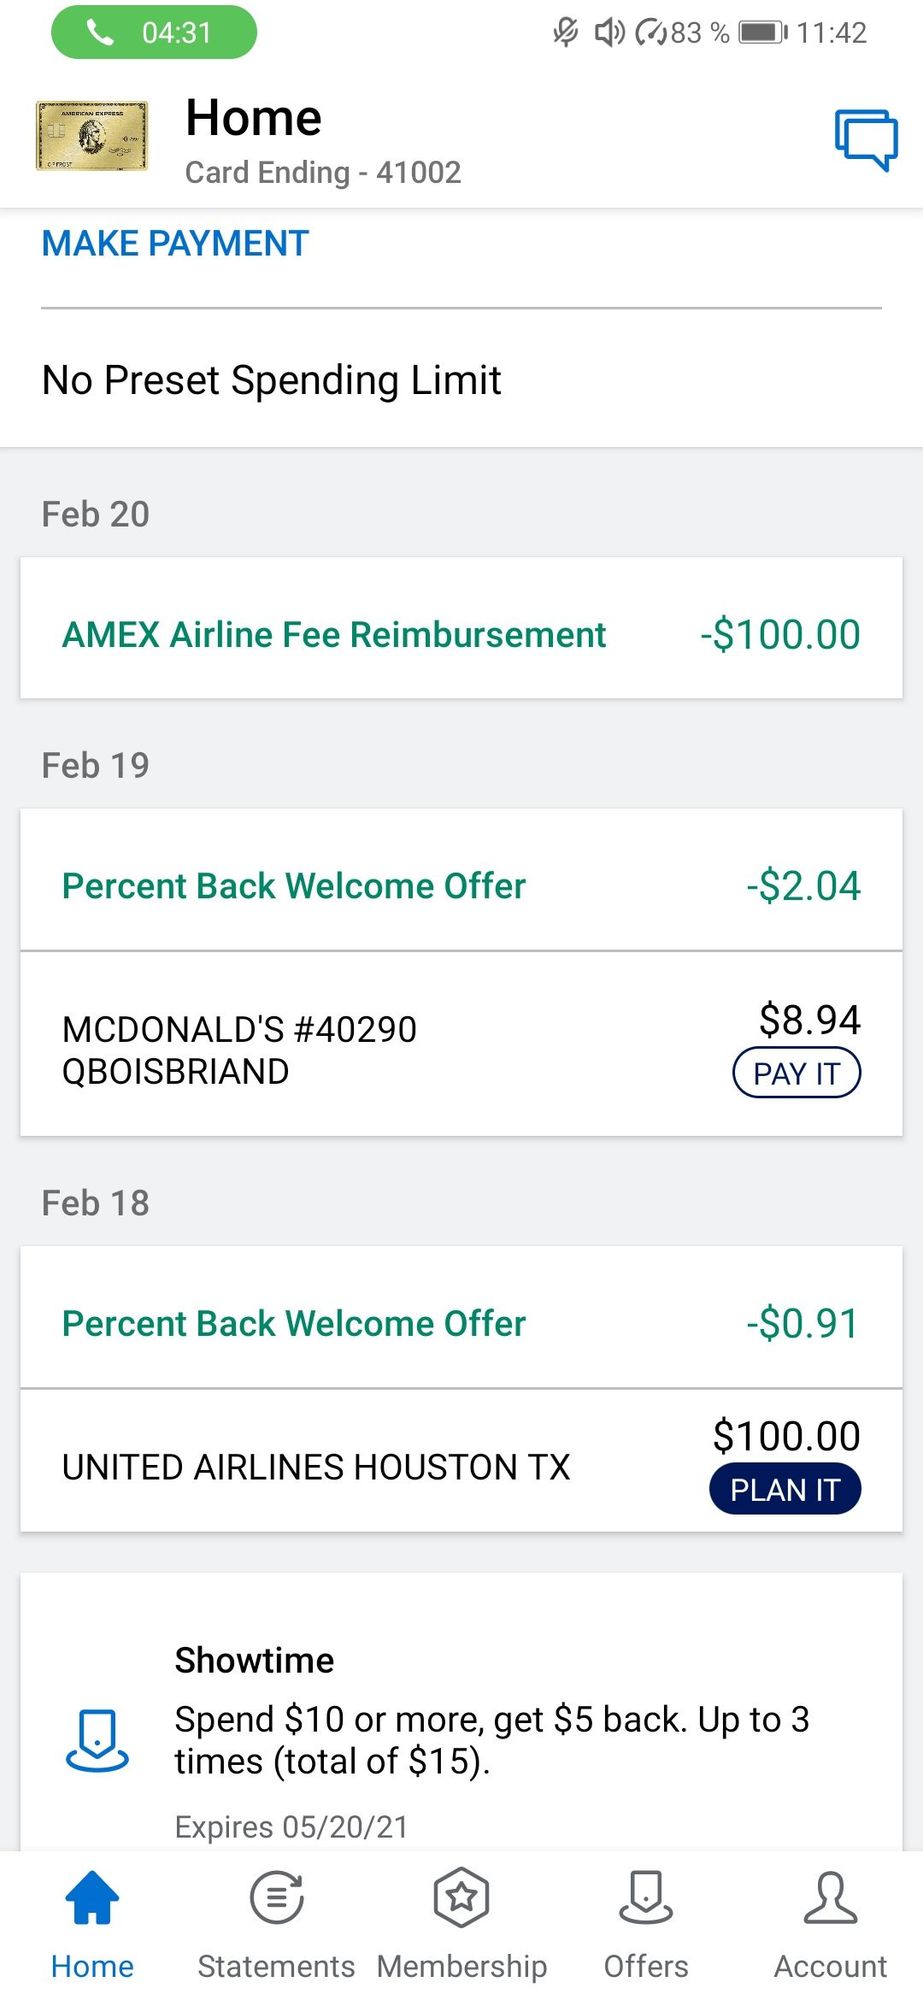Tap the ongoing call indicator pill
Viewport: 923px width, 2000px height.
click(x=154, y=33)
